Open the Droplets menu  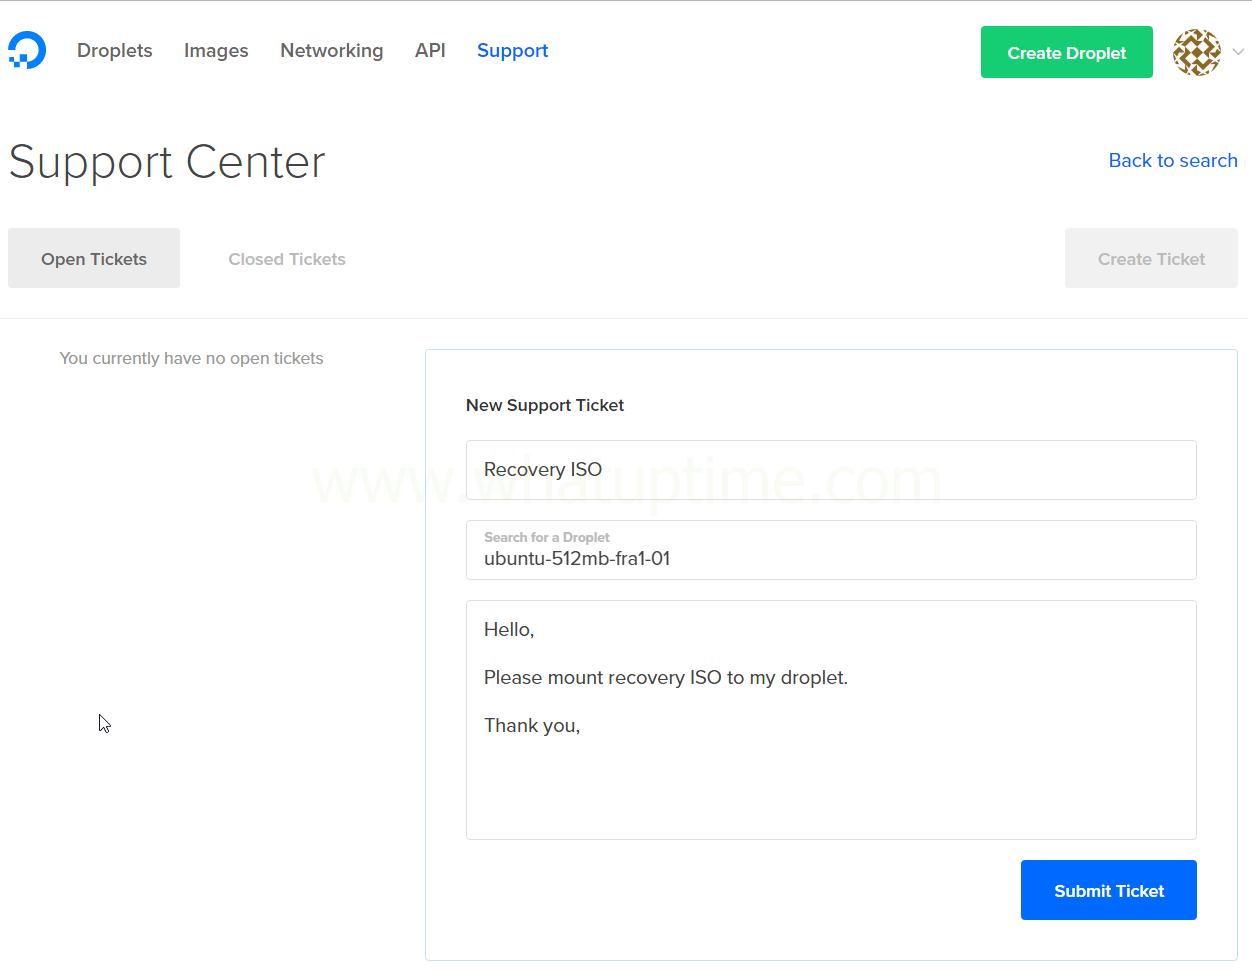115,50
